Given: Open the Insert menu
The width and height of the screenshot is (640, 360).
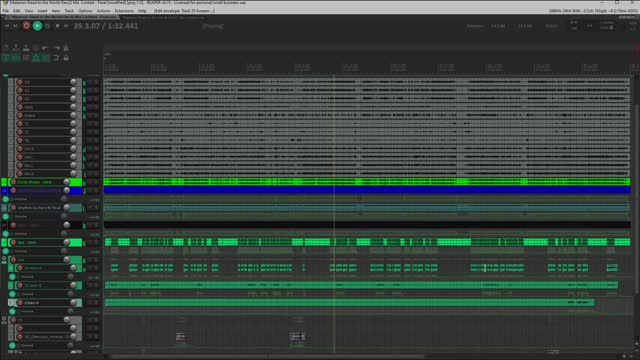Looking at the screenshot, I should point(42,11).
